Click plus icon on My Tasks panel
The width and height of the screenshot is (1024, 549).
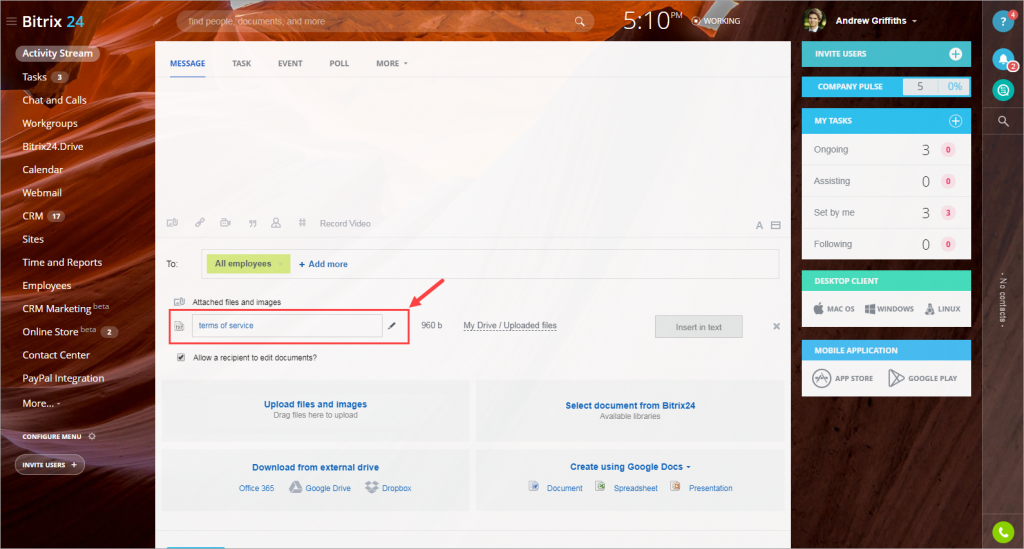tap(955, 121)
